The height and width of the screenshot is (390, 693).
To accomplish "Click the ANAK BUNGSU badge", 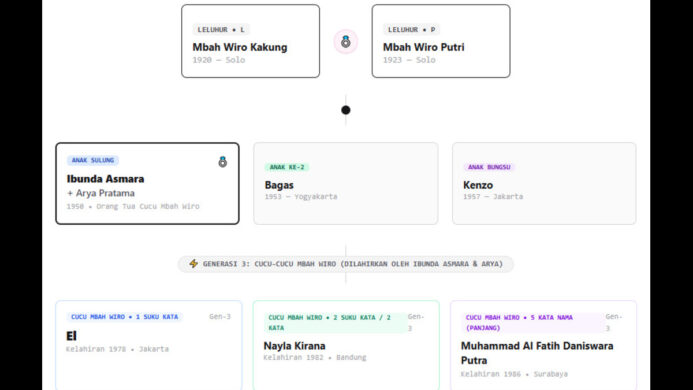I will [489, 167].
